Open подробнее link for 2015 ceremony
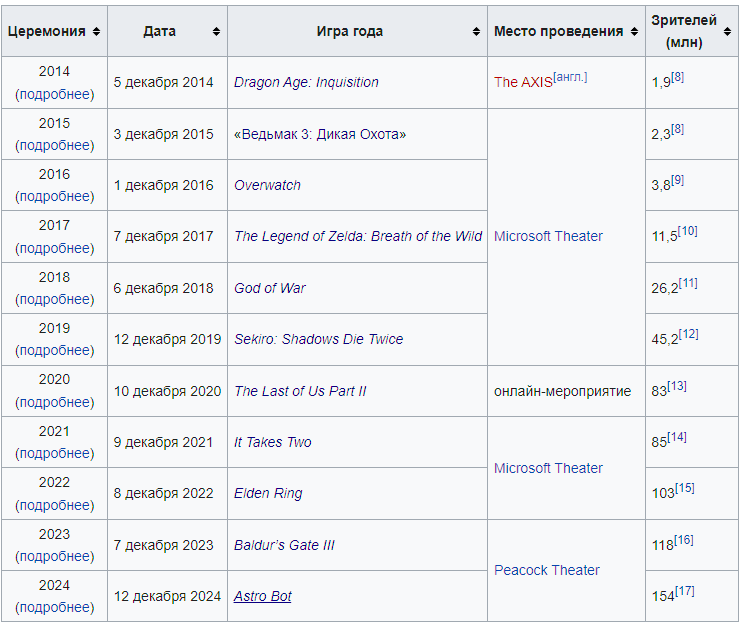Image resolution: width=748 pixels, height=624 pixels. [x=55, y=146]
